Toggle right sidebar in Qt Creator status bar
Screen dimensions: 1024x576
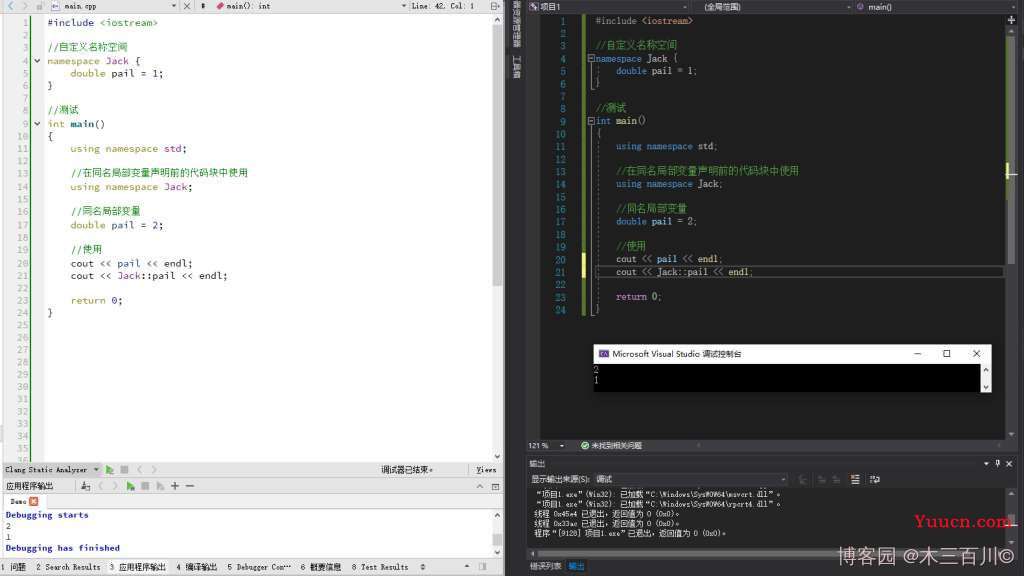tap(482, 567)
